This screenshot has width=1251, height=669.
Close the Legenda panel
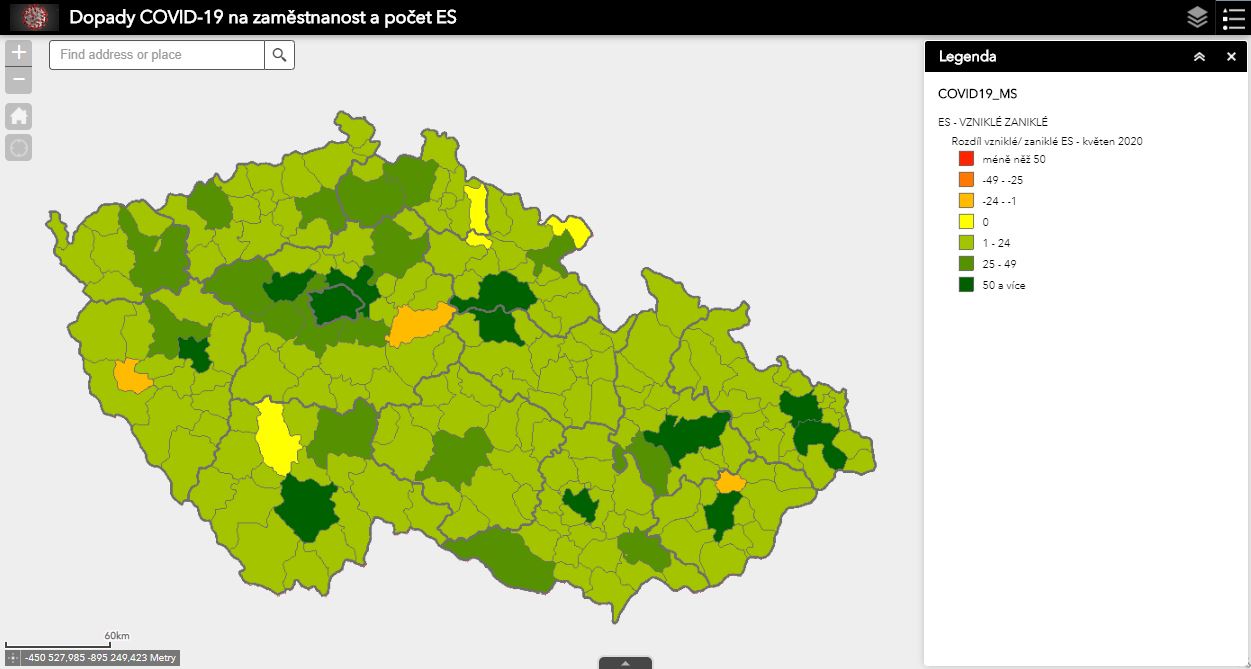click(1231, 57)
